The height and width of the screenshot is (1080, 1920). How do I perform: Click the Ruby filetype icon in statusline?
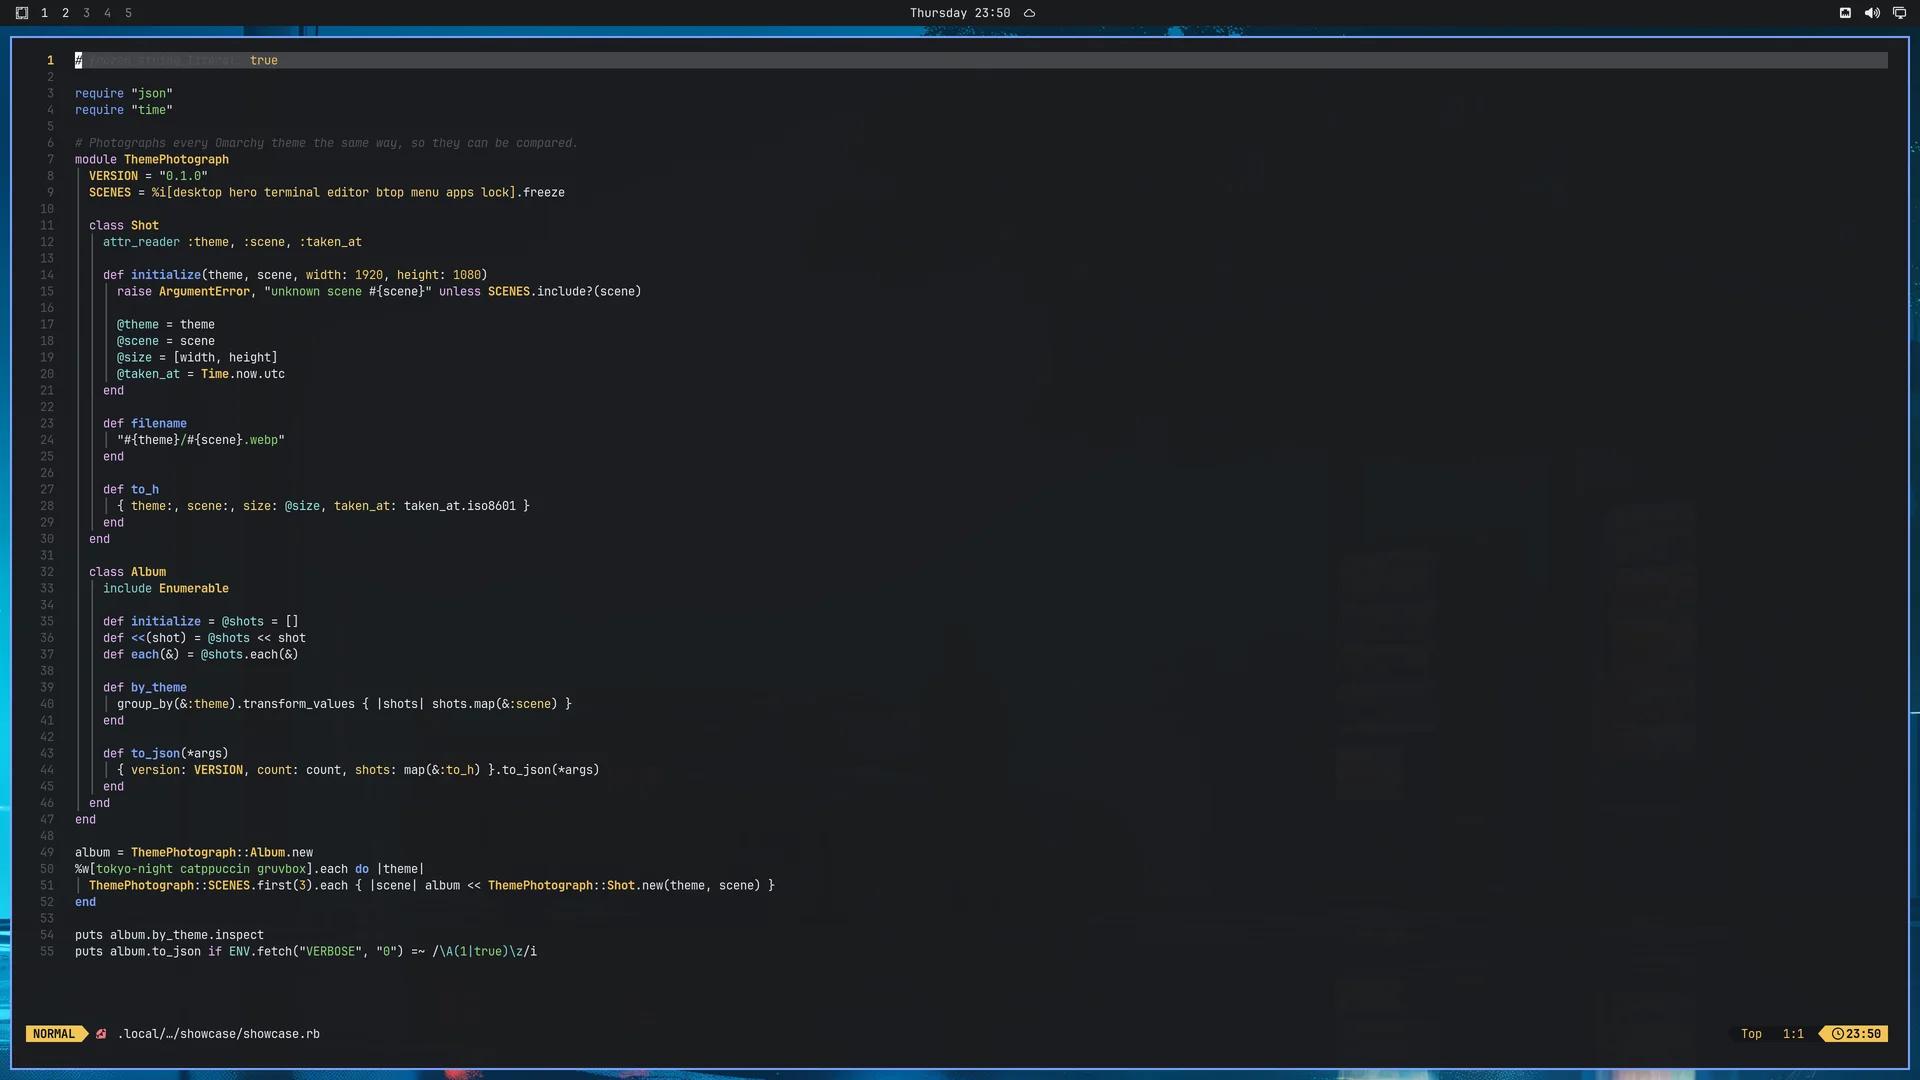tap(101, 1034)
